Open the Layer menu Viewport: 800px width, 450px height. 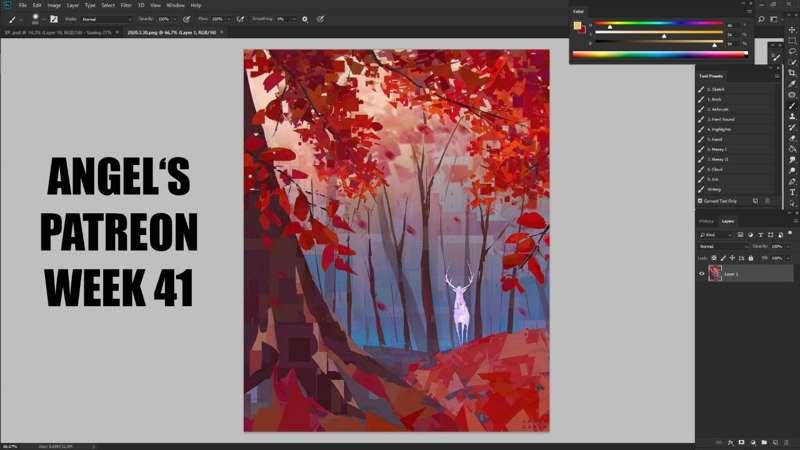(x=73, y=5)
